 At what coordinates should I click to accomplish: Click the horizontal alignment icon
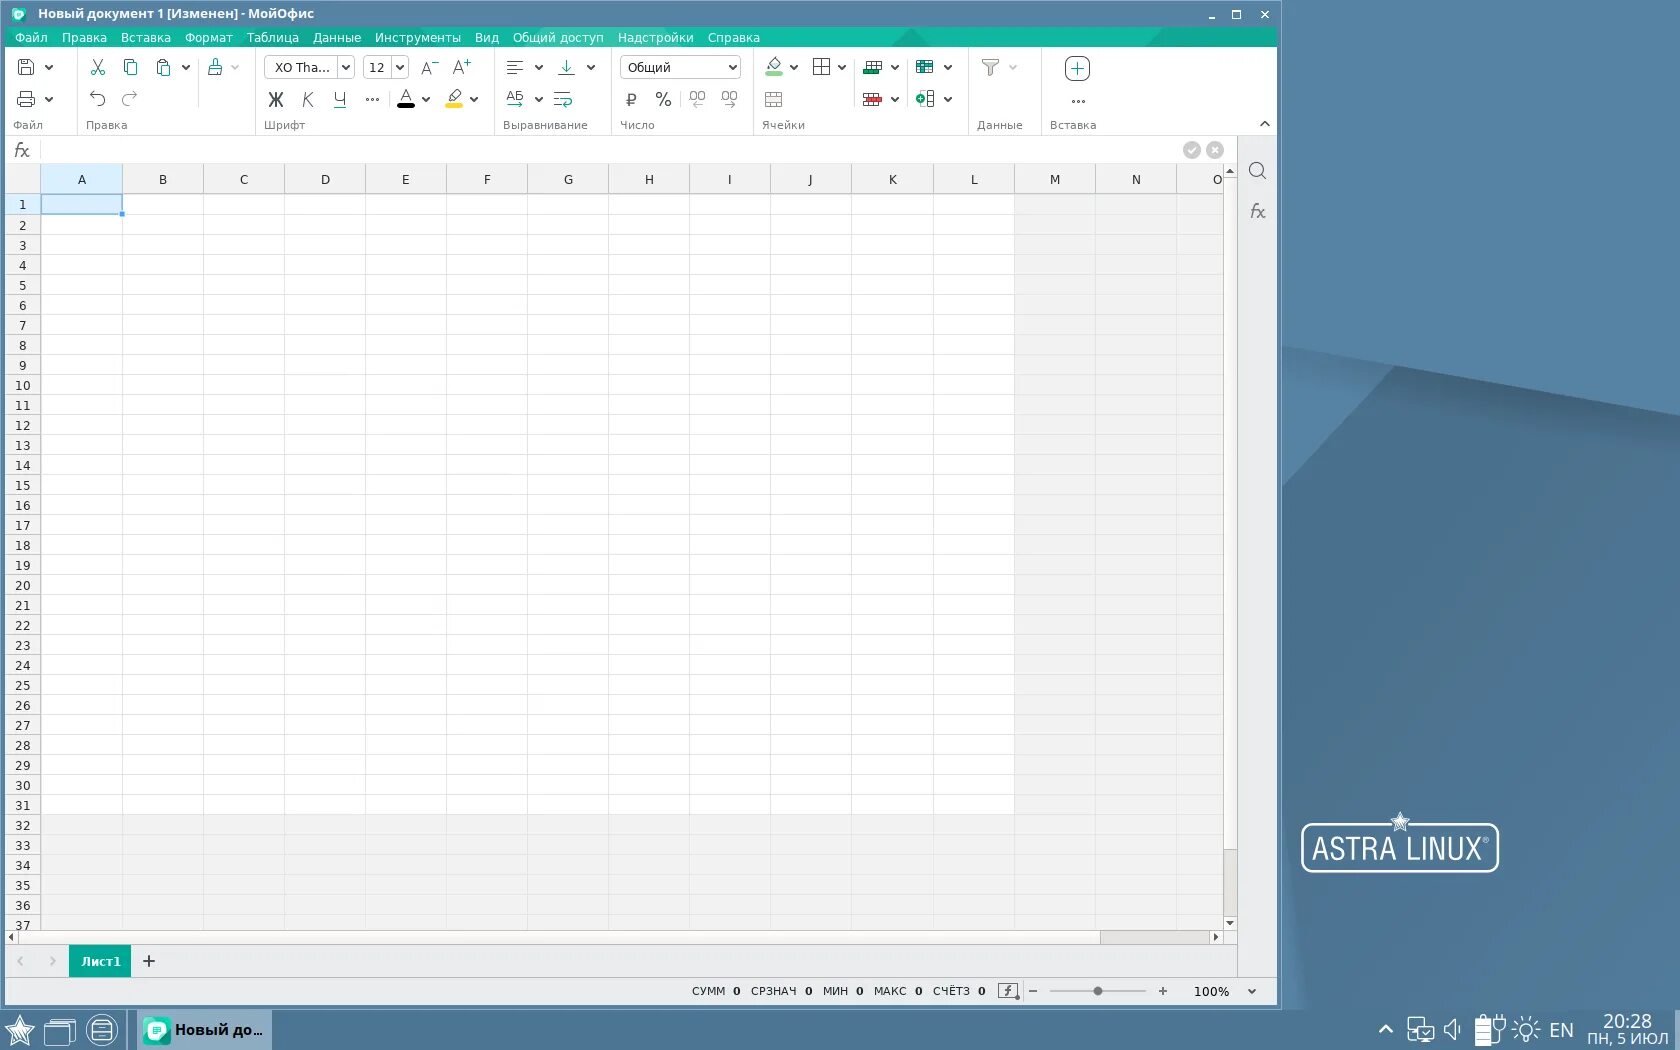click(515, 67)
